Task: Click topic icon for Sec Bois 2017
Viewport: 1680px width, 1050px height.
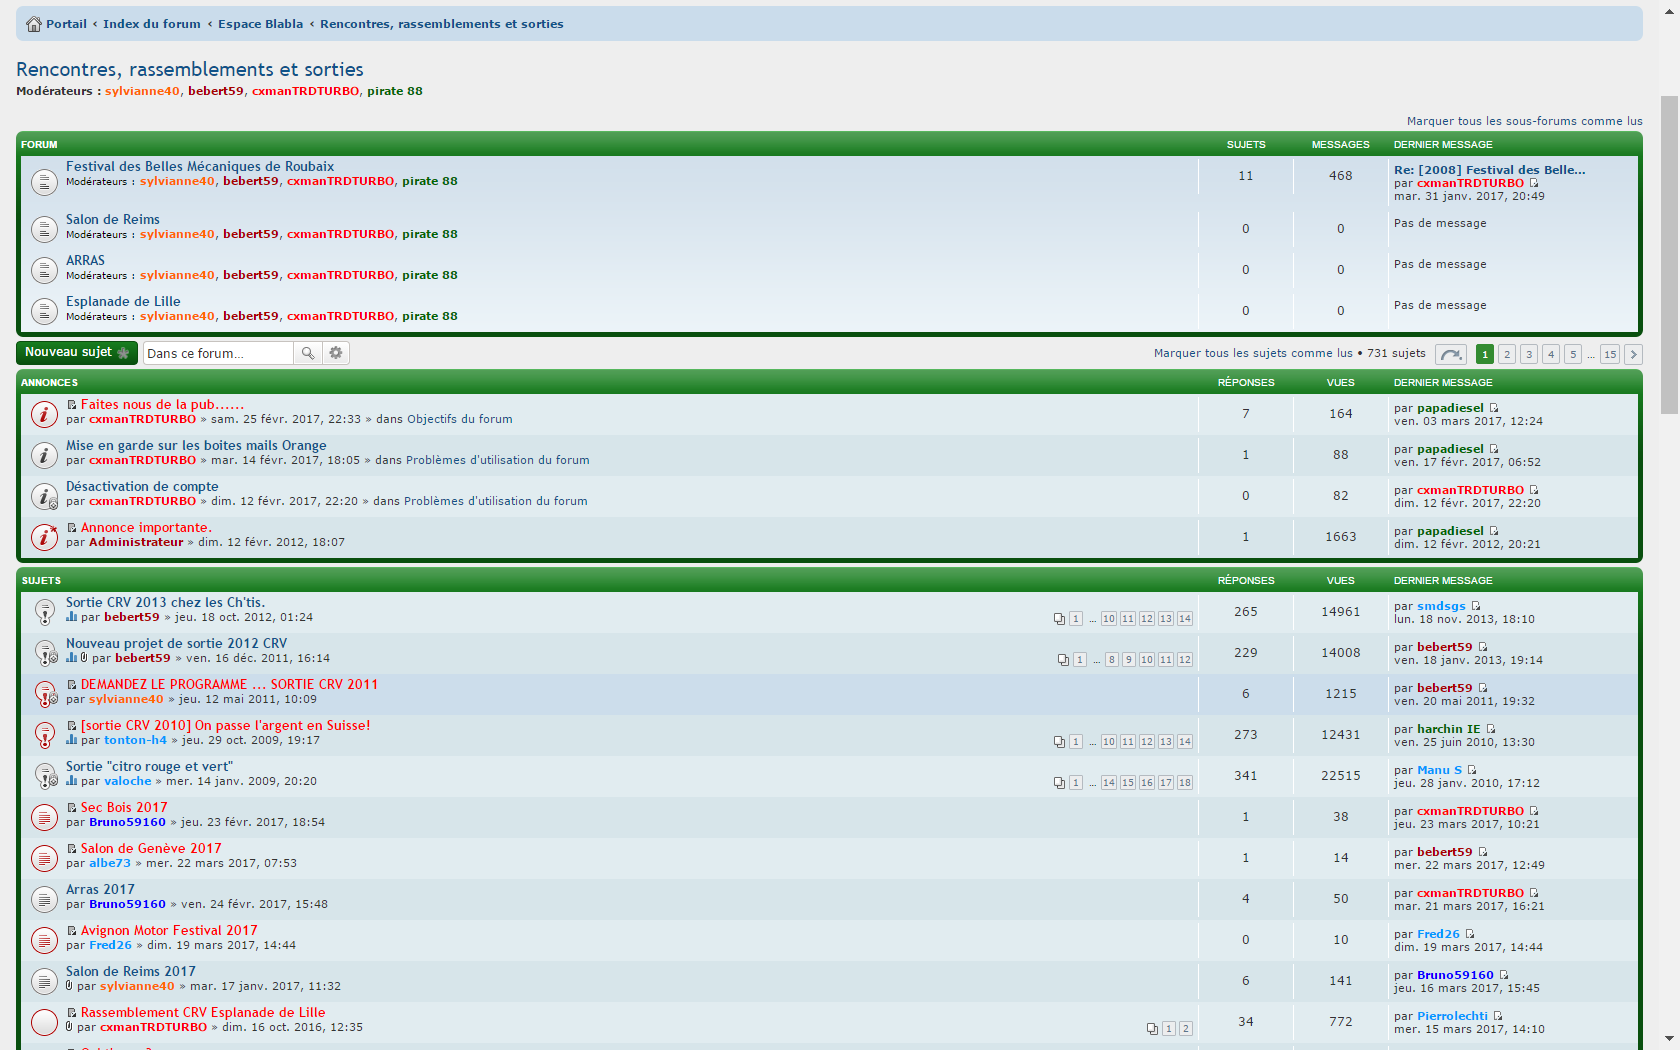Action: point(44,817)
